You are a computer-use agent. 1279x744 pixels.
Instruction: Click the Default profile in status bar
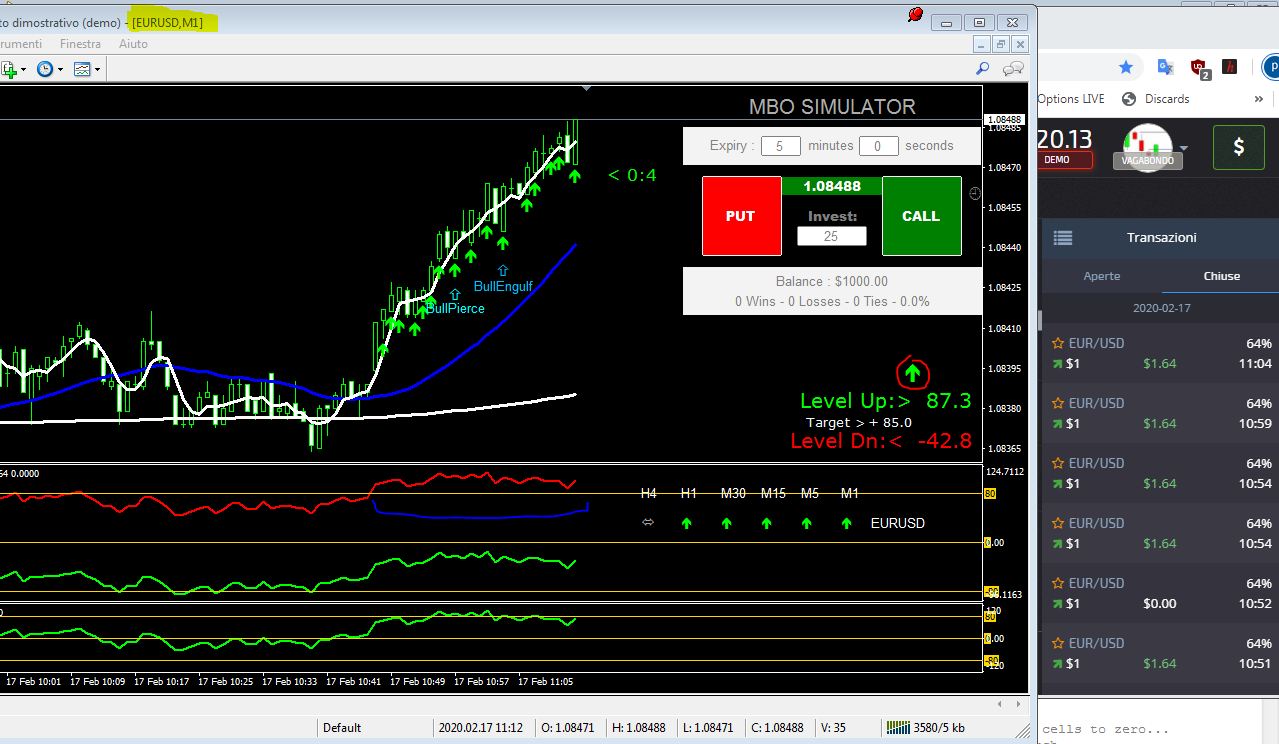[342, 728]
